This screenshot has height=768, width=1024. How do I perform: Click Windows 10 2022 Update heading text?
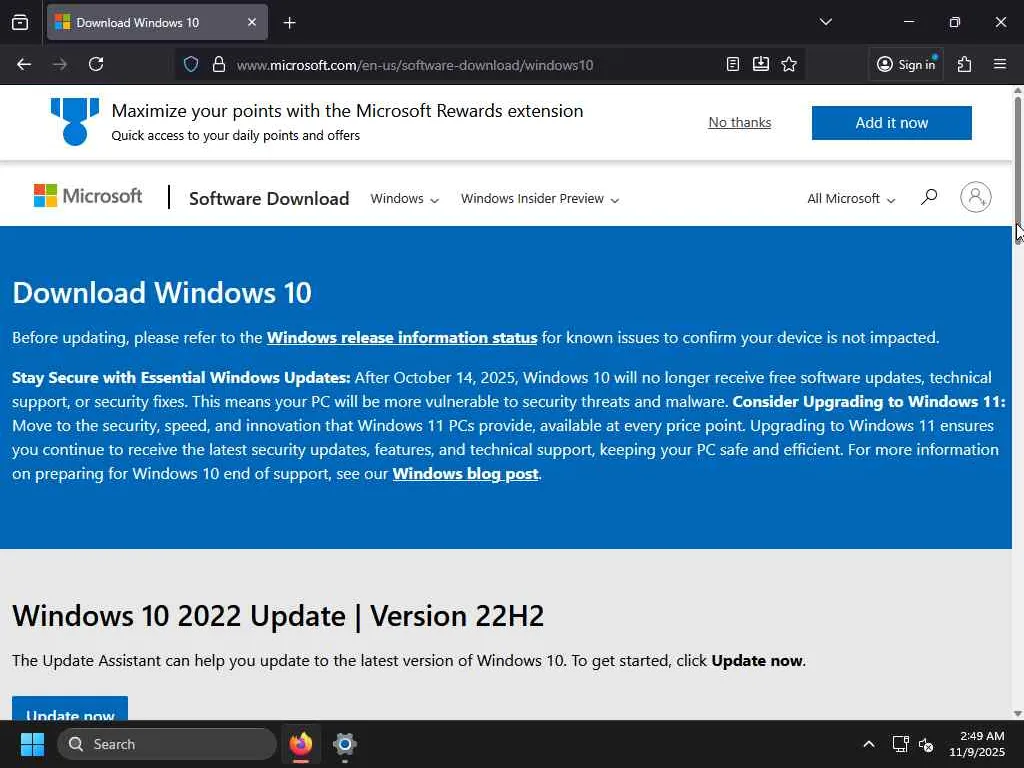278,616
